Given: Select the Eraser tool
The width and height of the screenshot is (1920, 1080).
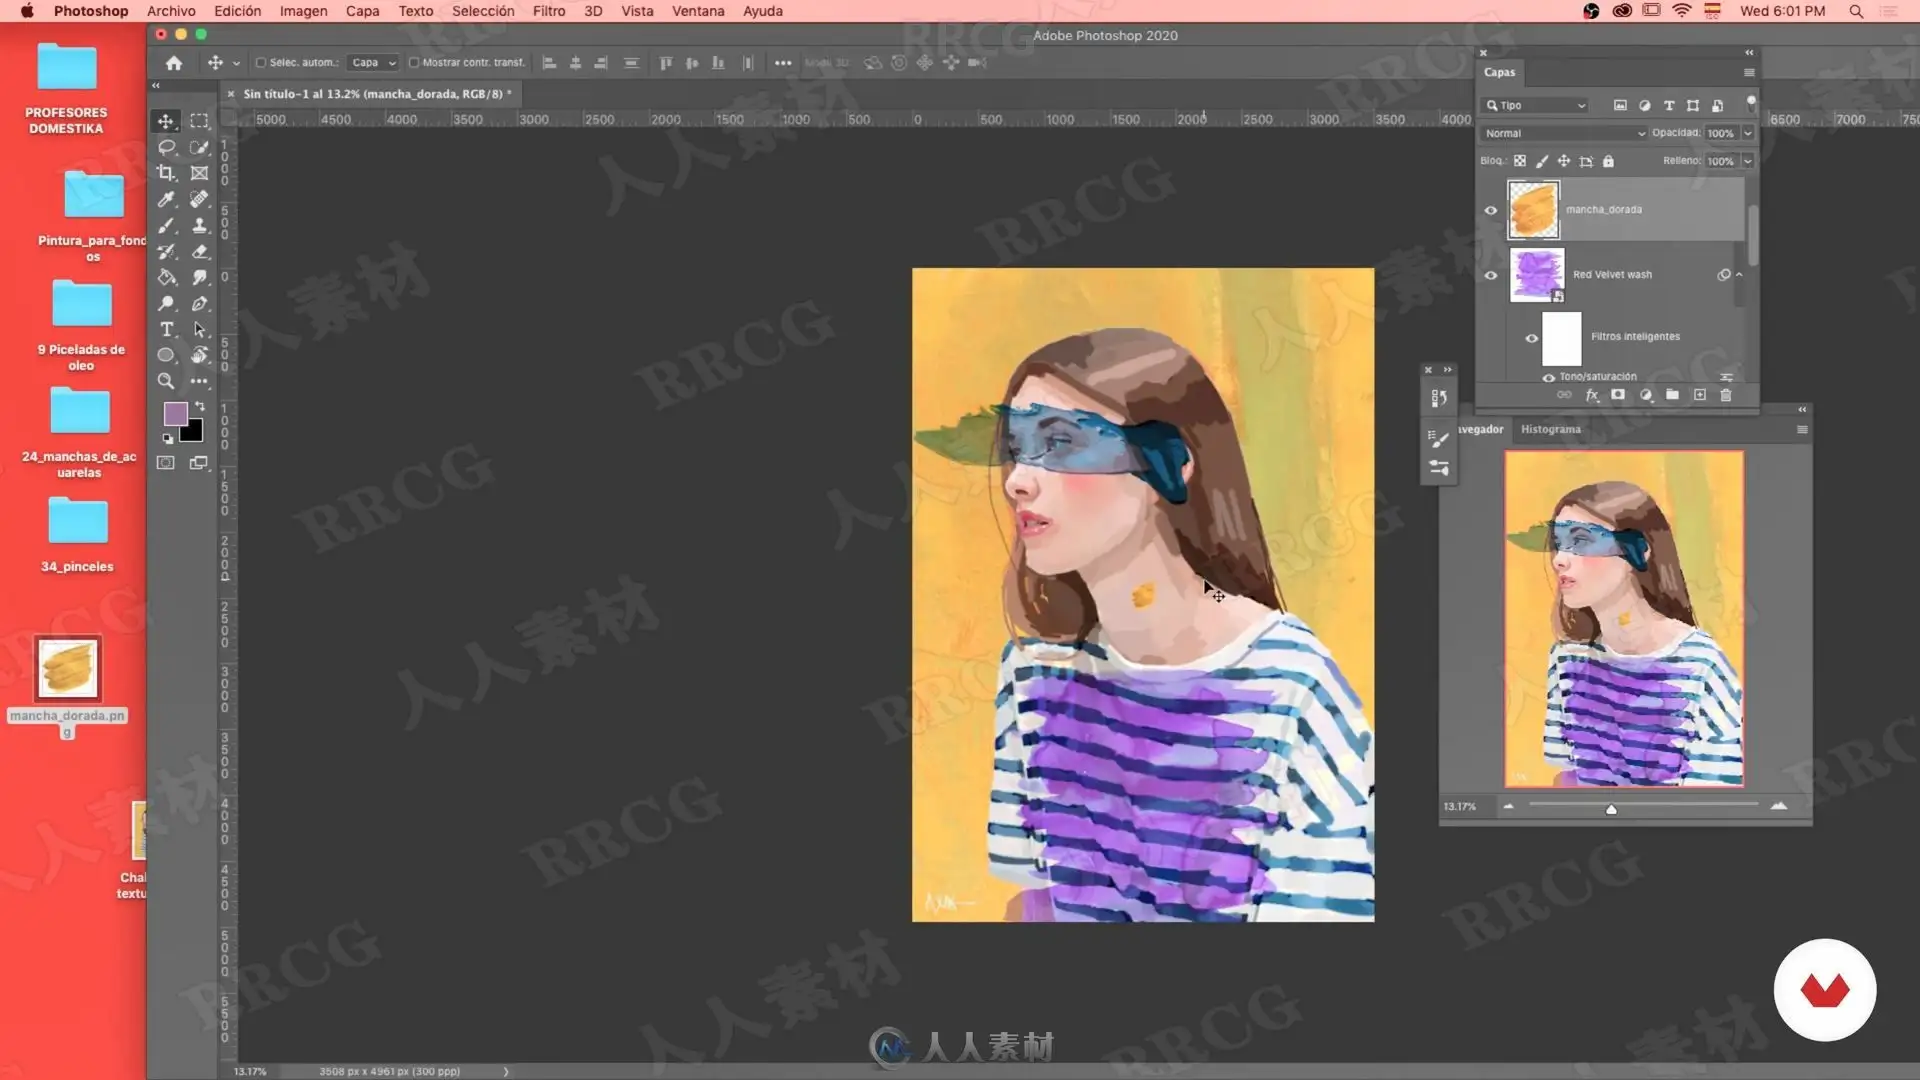Looking at the screenshot, I should (x=199, y=251).
